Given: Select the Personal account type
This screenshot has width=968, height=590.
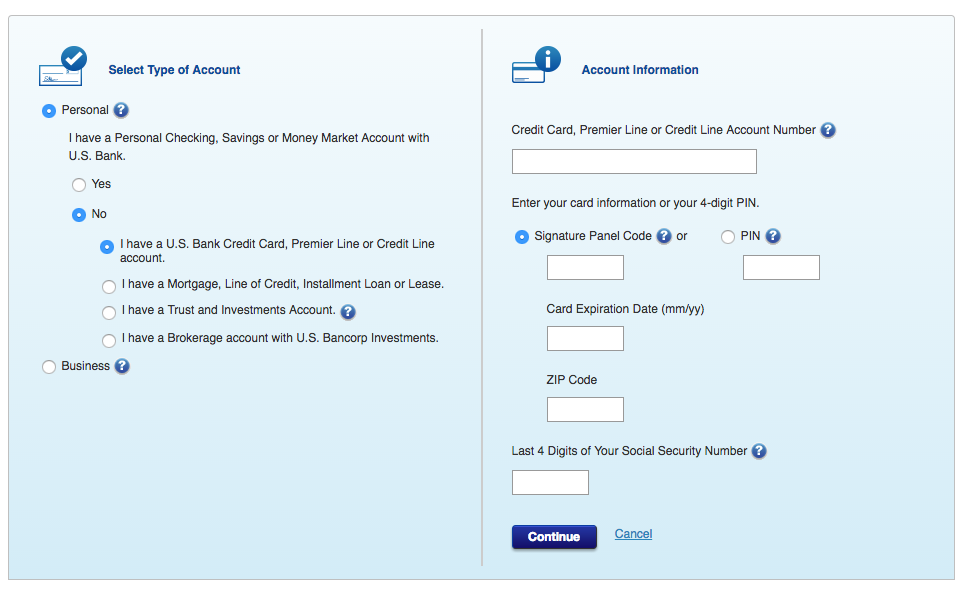Looking at the screenshot, I should click(49, 111).
